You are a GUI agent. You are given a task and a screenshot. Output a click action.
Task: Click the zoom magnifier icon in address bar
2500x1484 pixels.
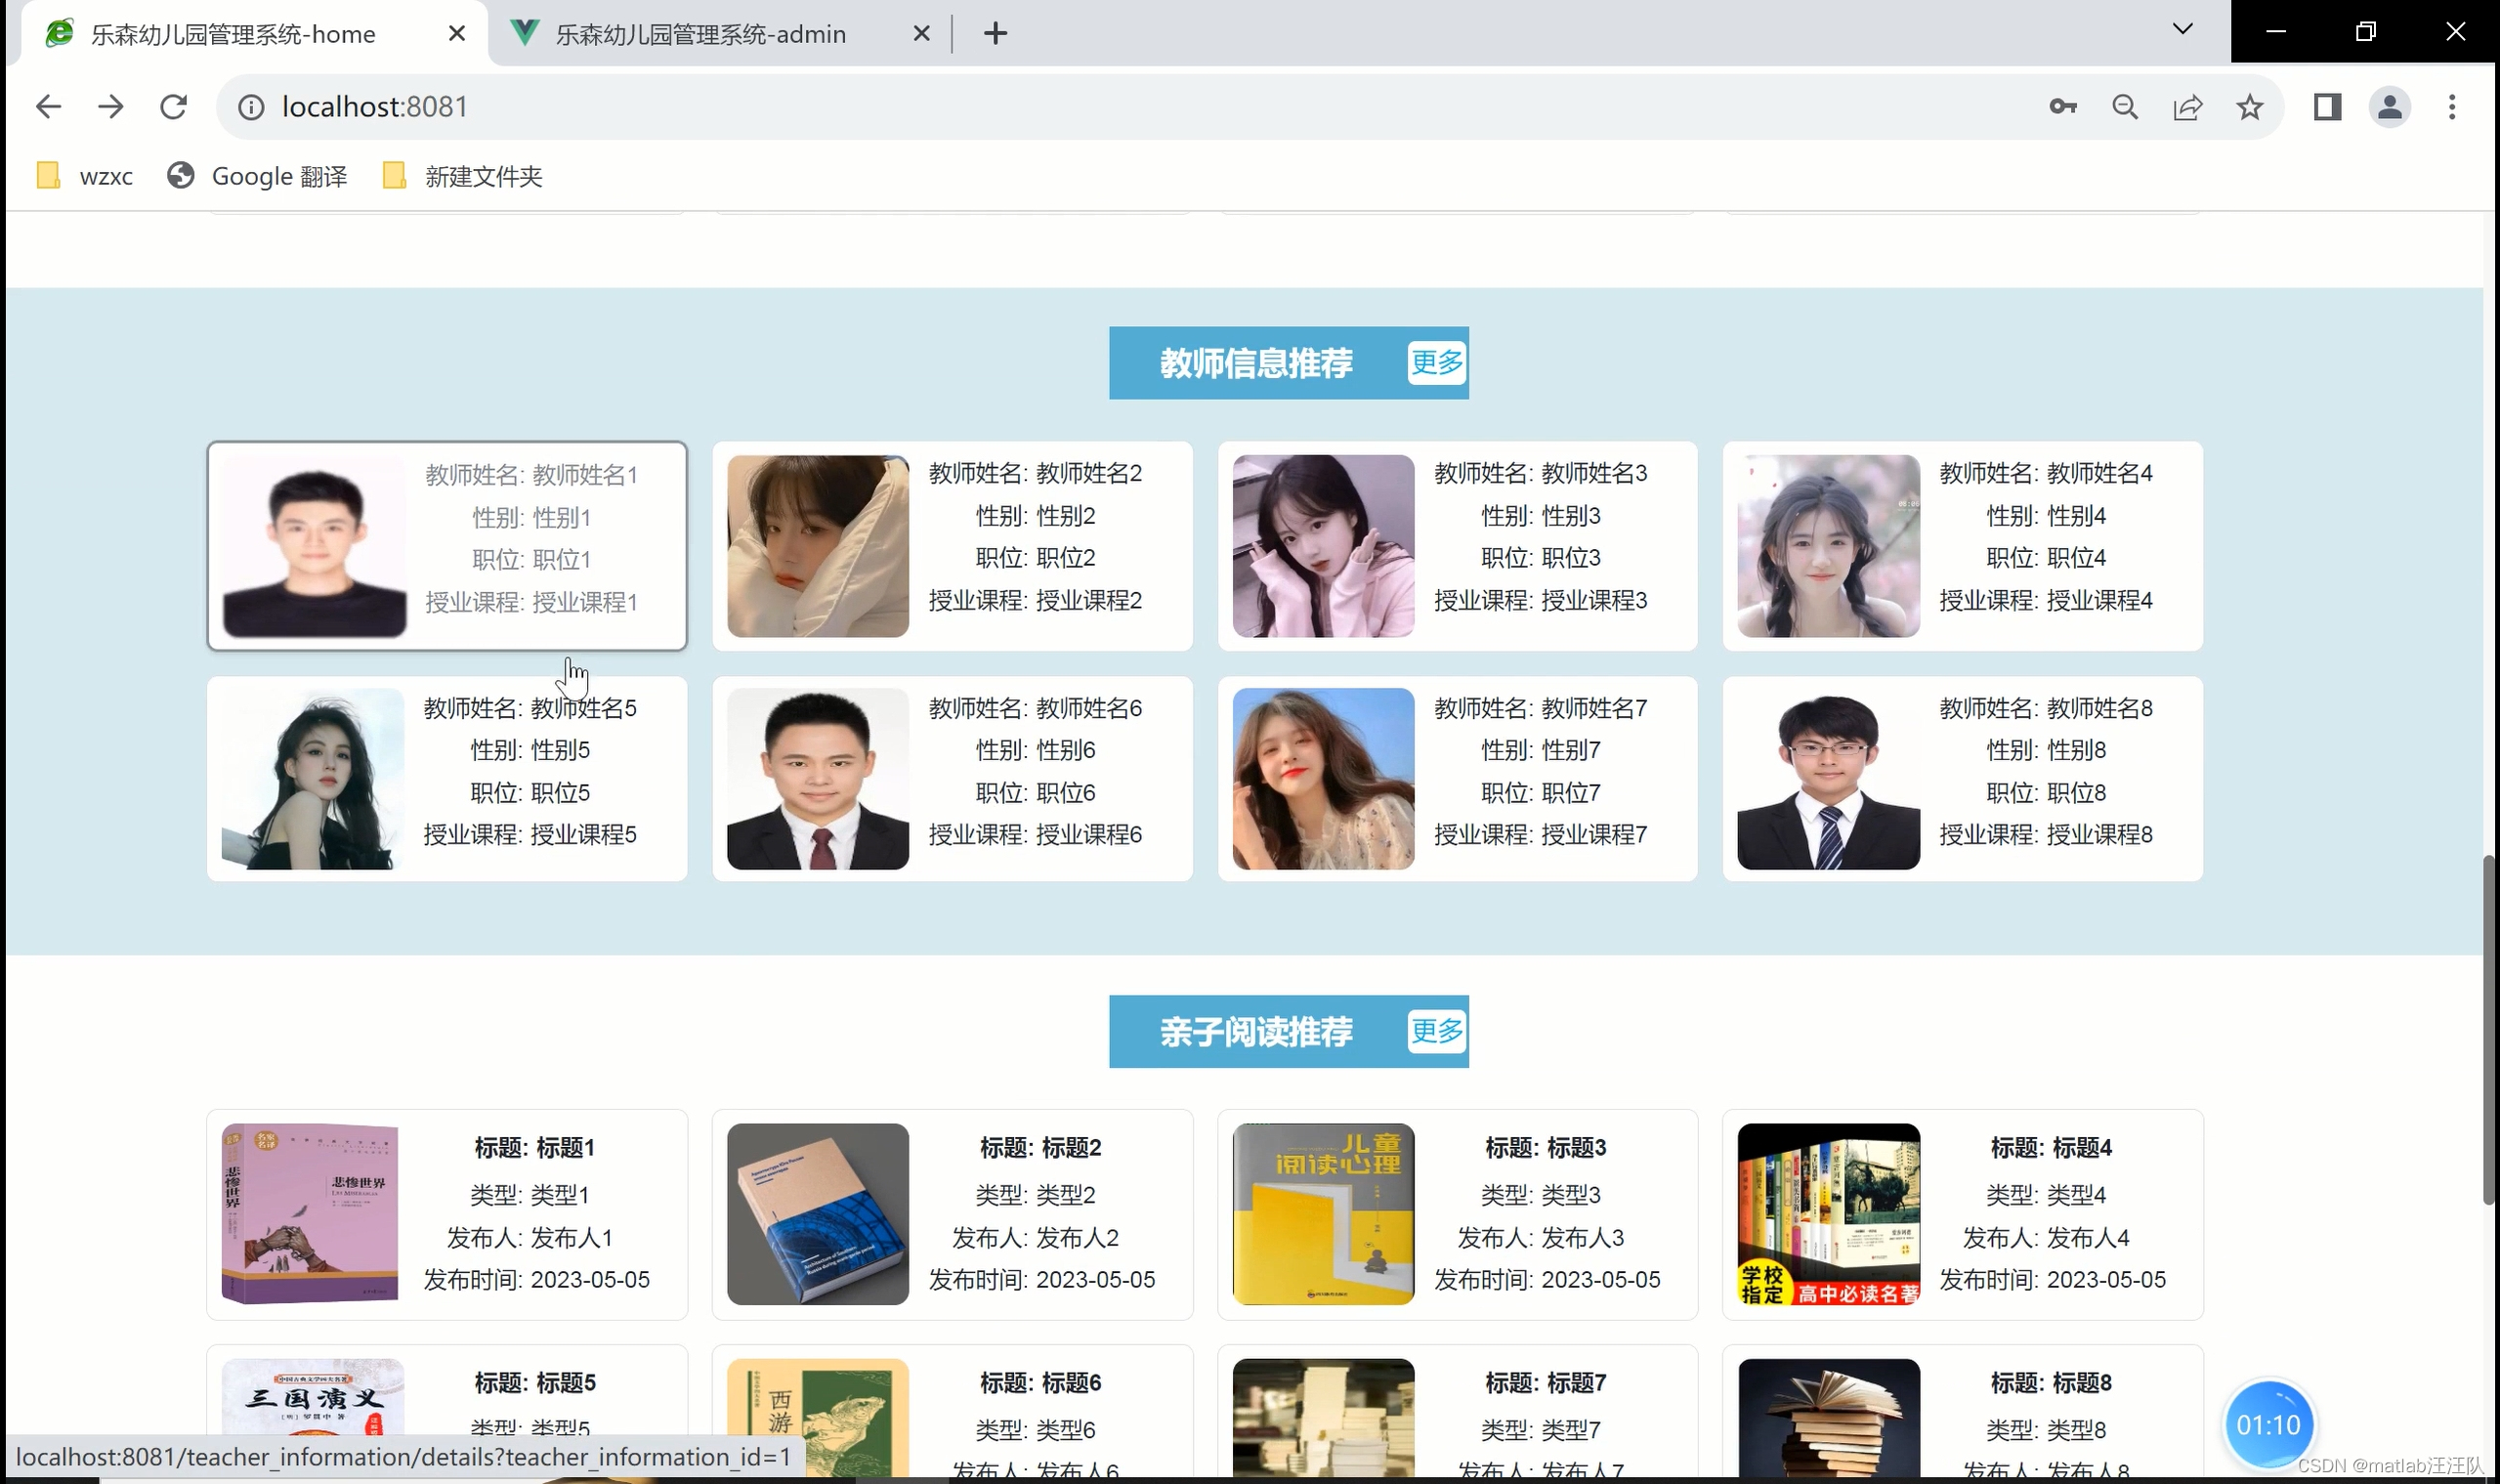[x=2125, y=107]
